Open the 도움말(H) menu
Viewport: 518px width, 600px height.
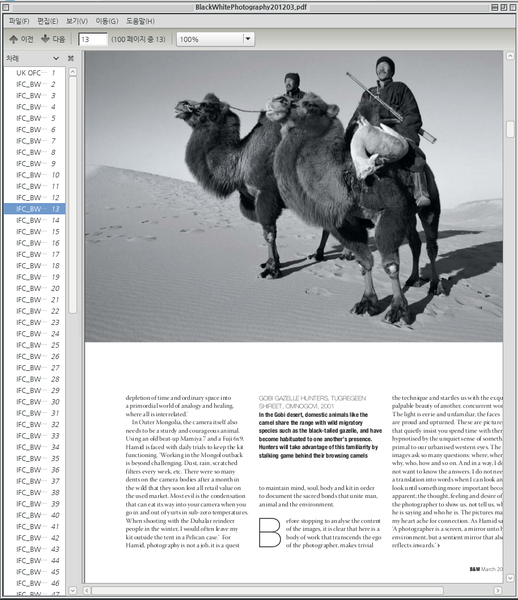tap(140, 21)
